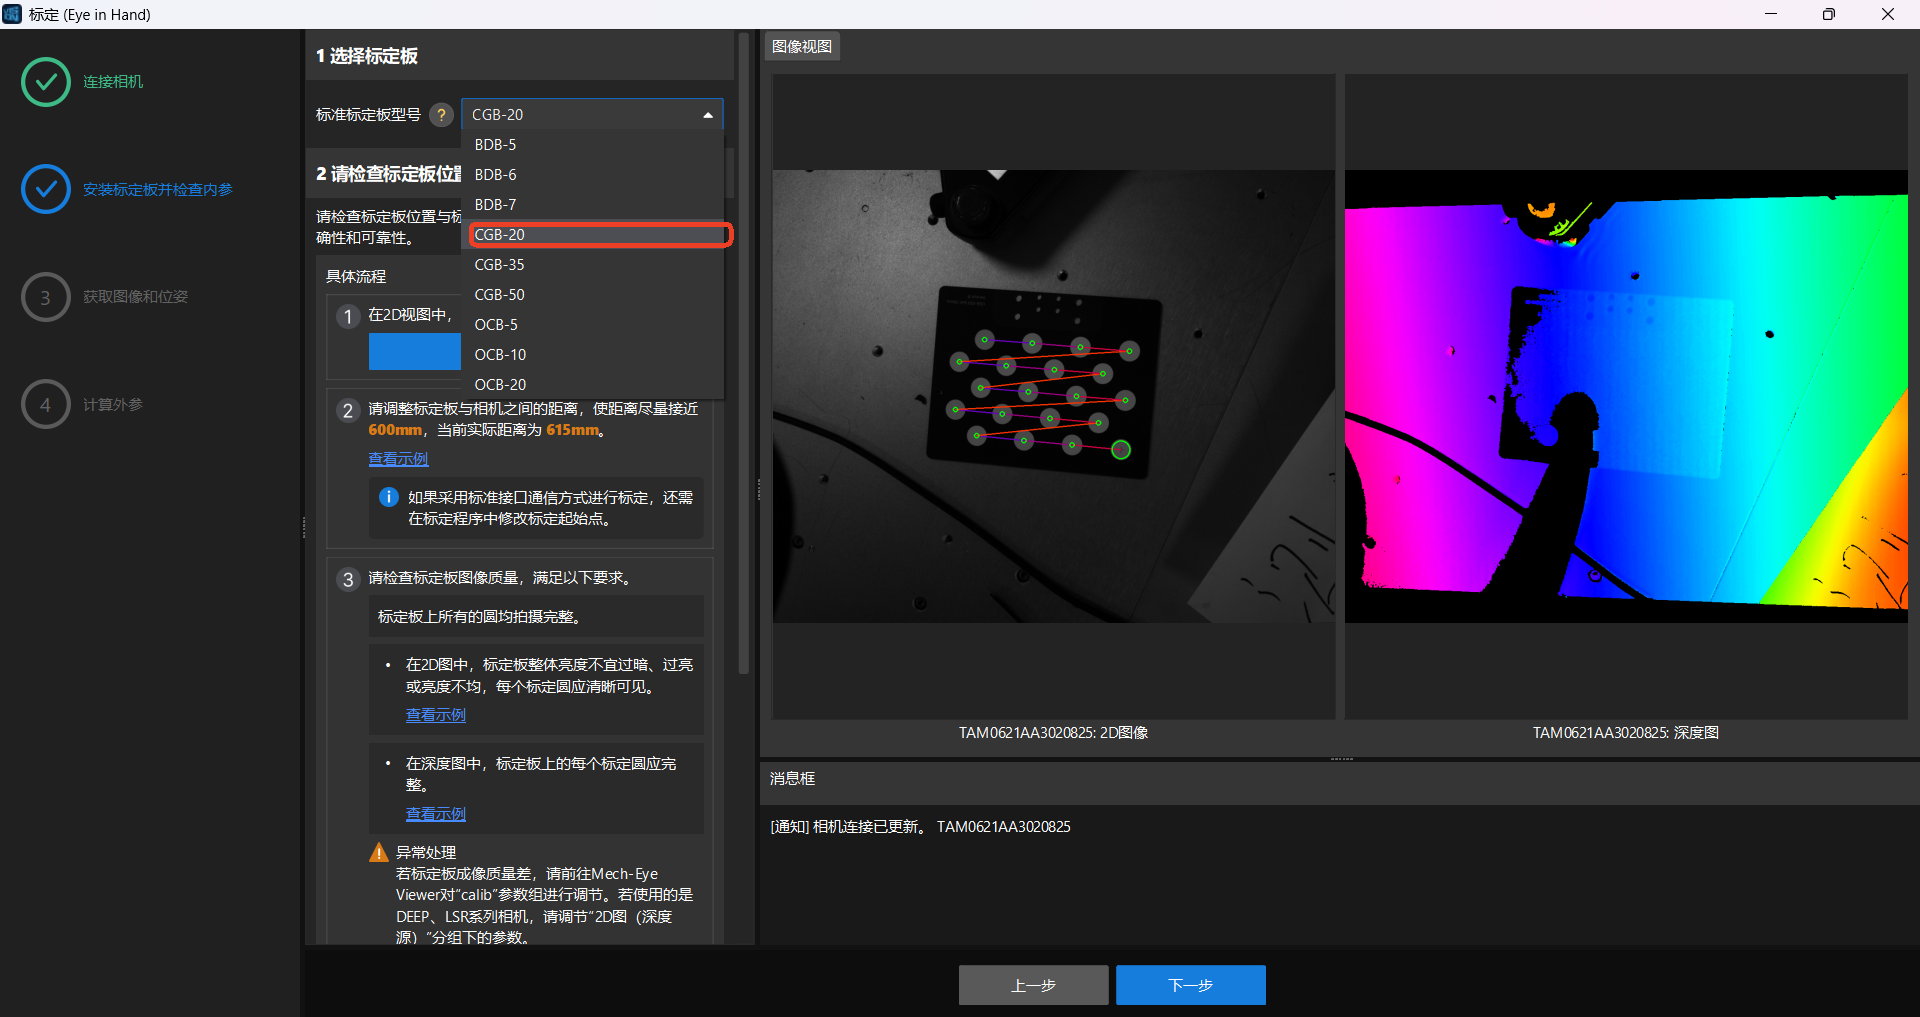Click the app logo in title bar
This screenshot has width=1920, height=1017.
point(12,14)
